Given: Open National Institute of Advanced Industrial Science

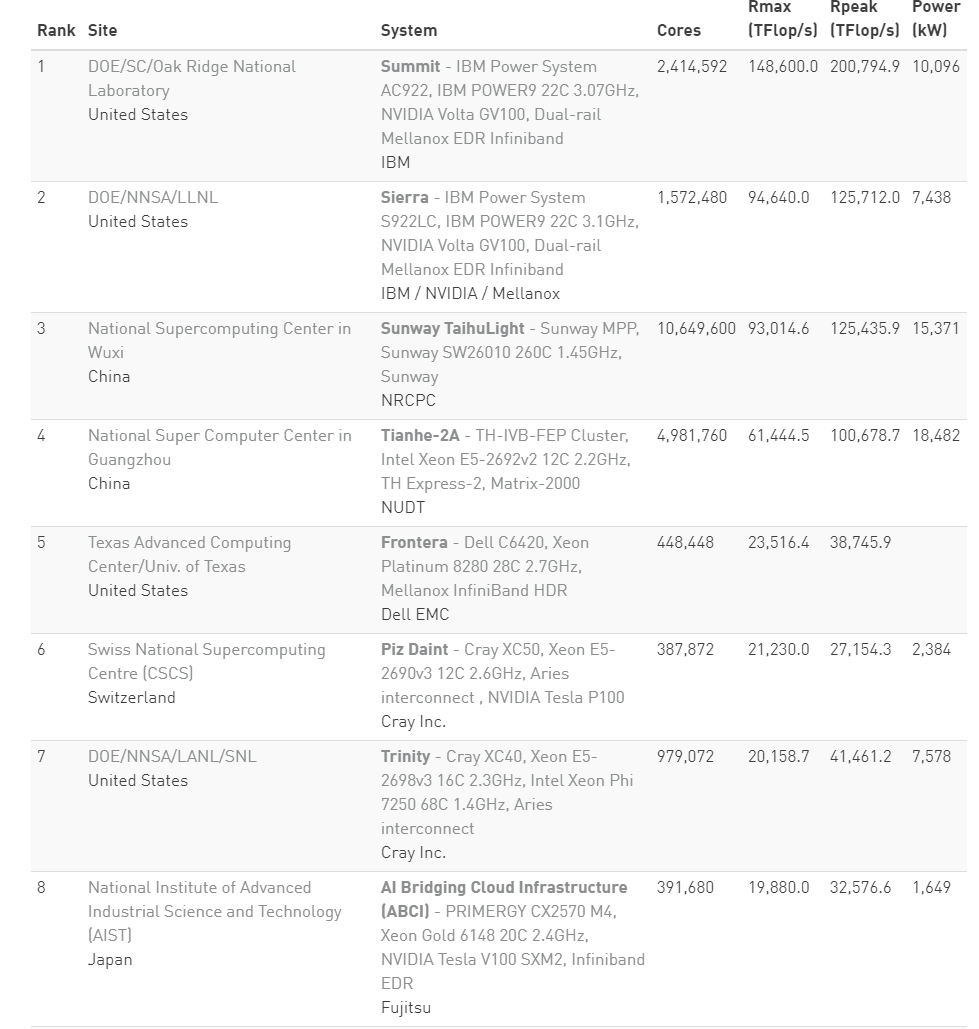Looking at the screenshot, I should (215, 911).
